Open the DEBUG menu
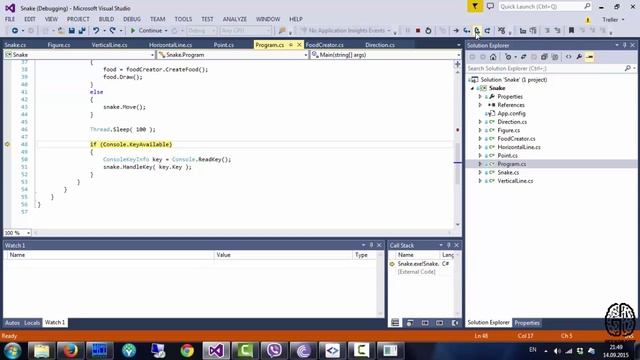 click(132, 19)
